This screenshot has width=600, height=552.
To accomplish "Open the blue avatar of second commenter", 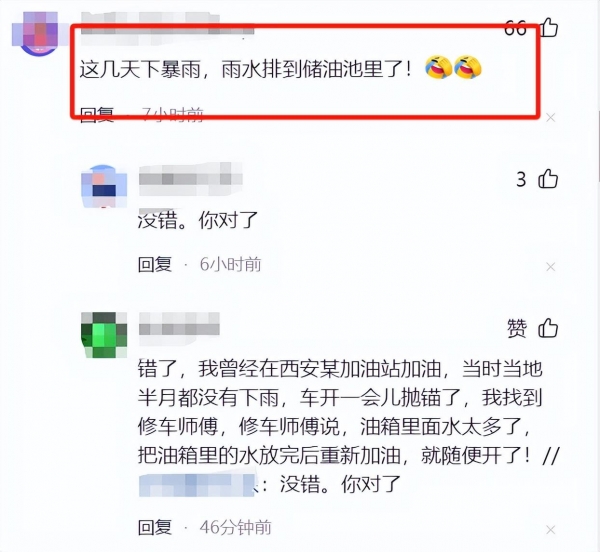I will (x=104, y=186).
